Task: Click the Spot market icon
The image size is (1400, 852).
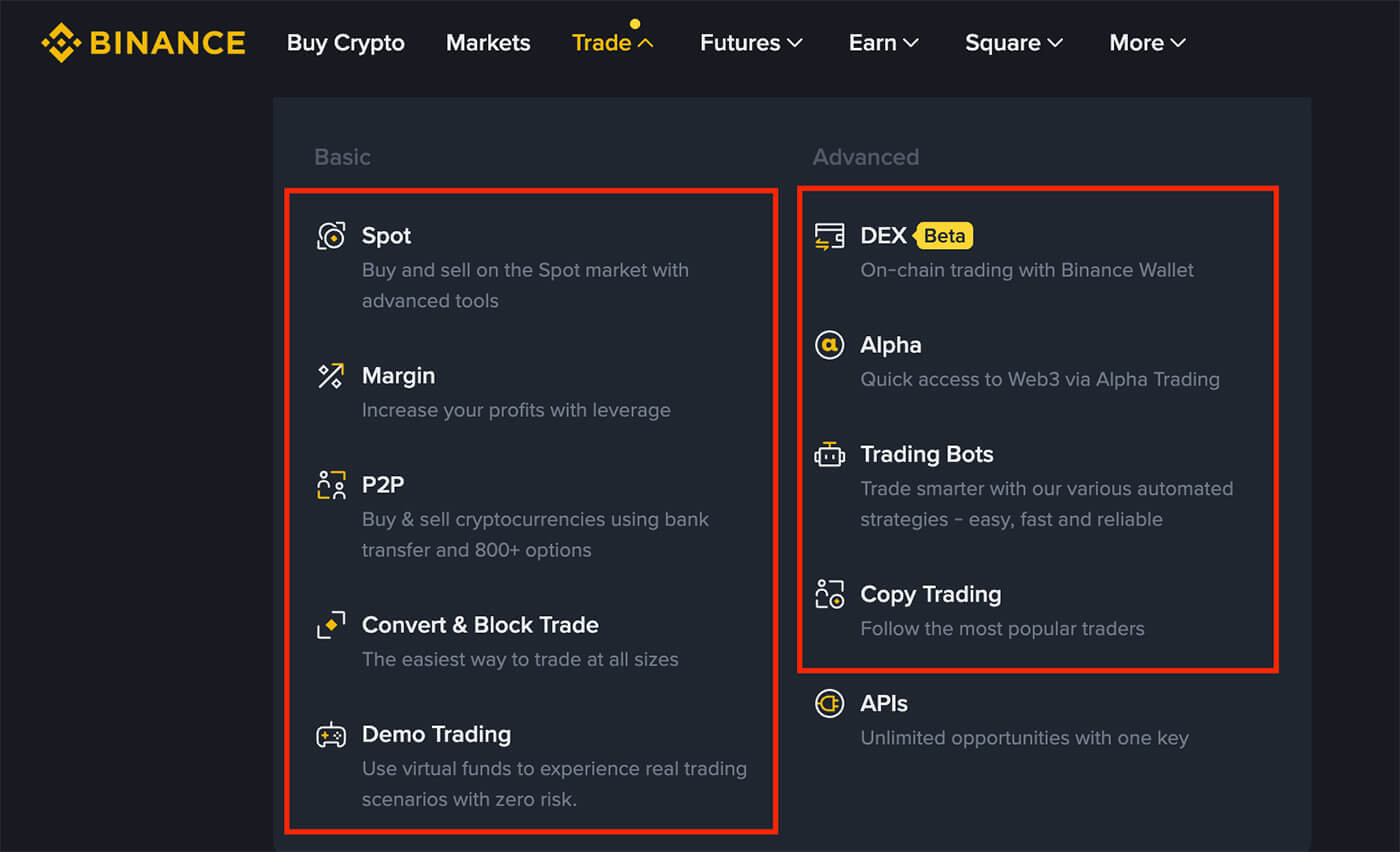Action: [x=331, y=236]
